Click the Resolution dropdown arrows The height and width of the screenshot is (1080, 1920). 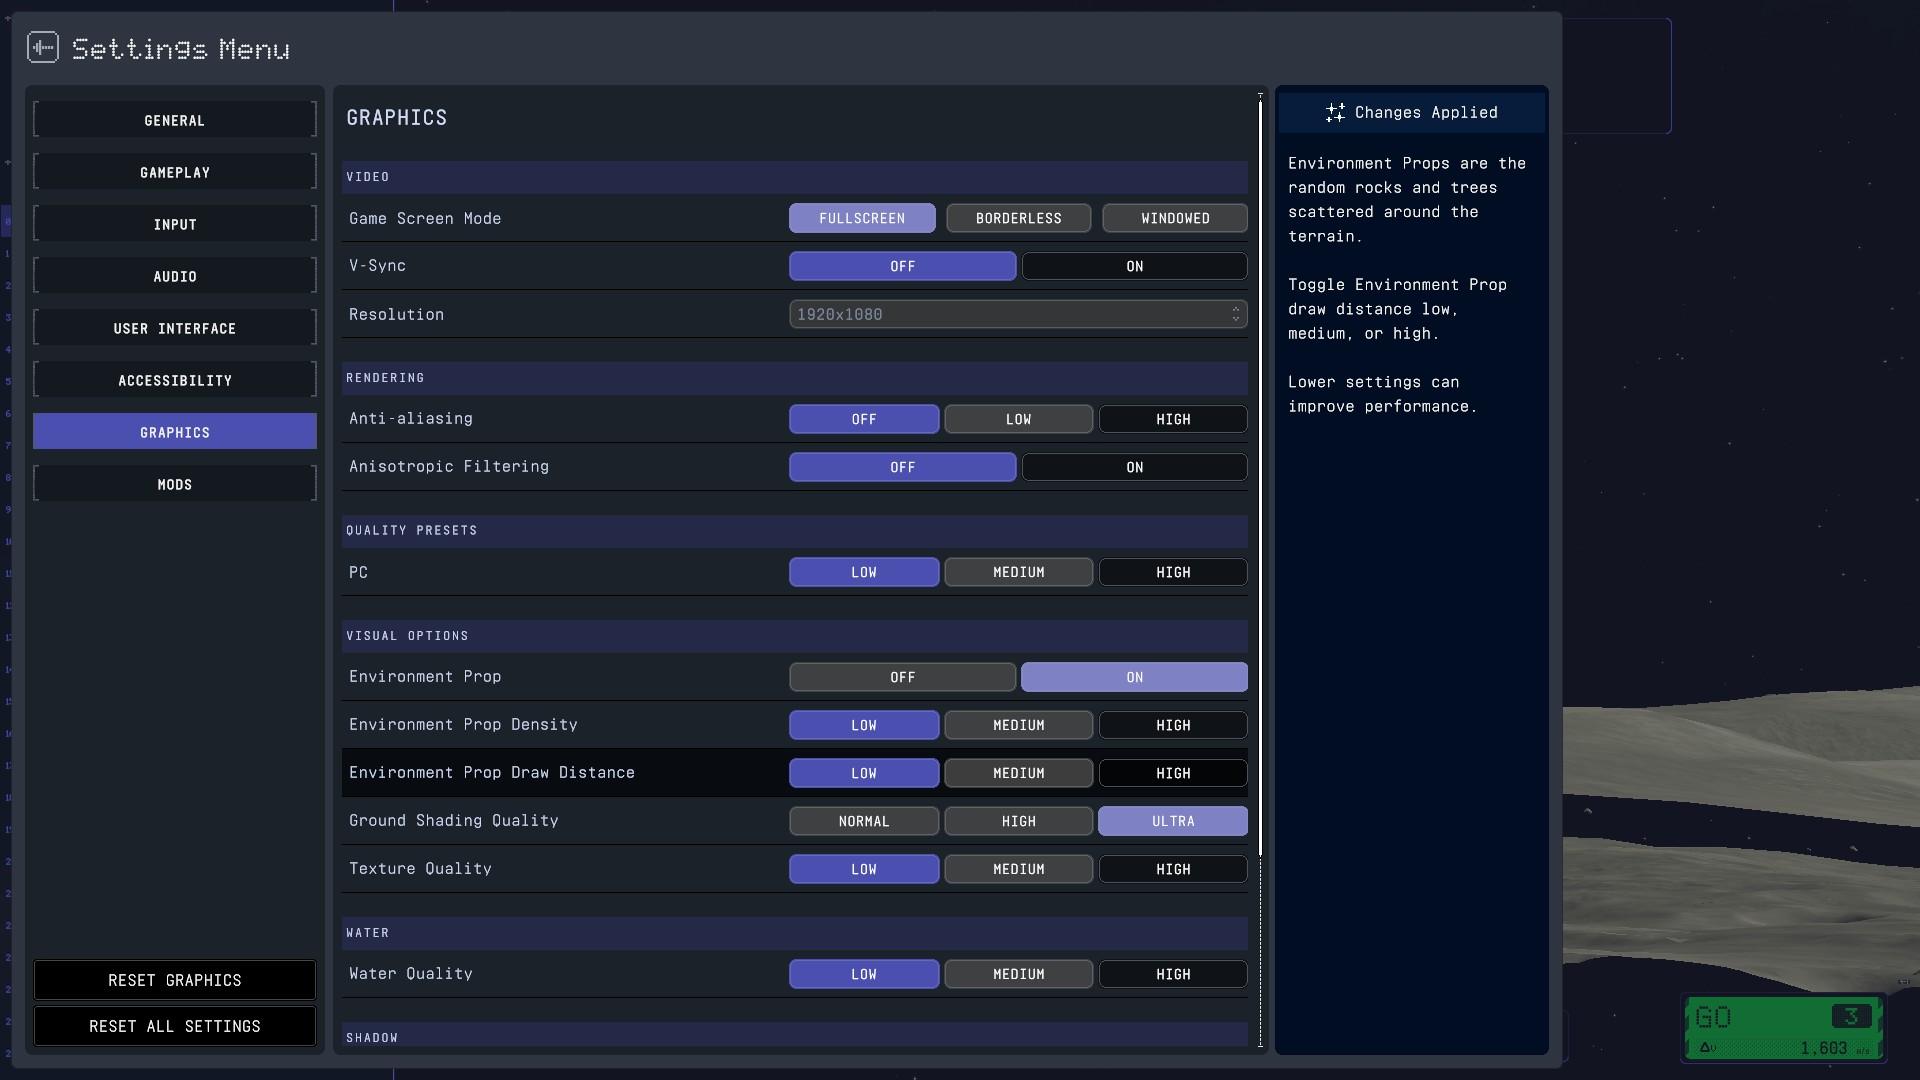point(1236,314)
